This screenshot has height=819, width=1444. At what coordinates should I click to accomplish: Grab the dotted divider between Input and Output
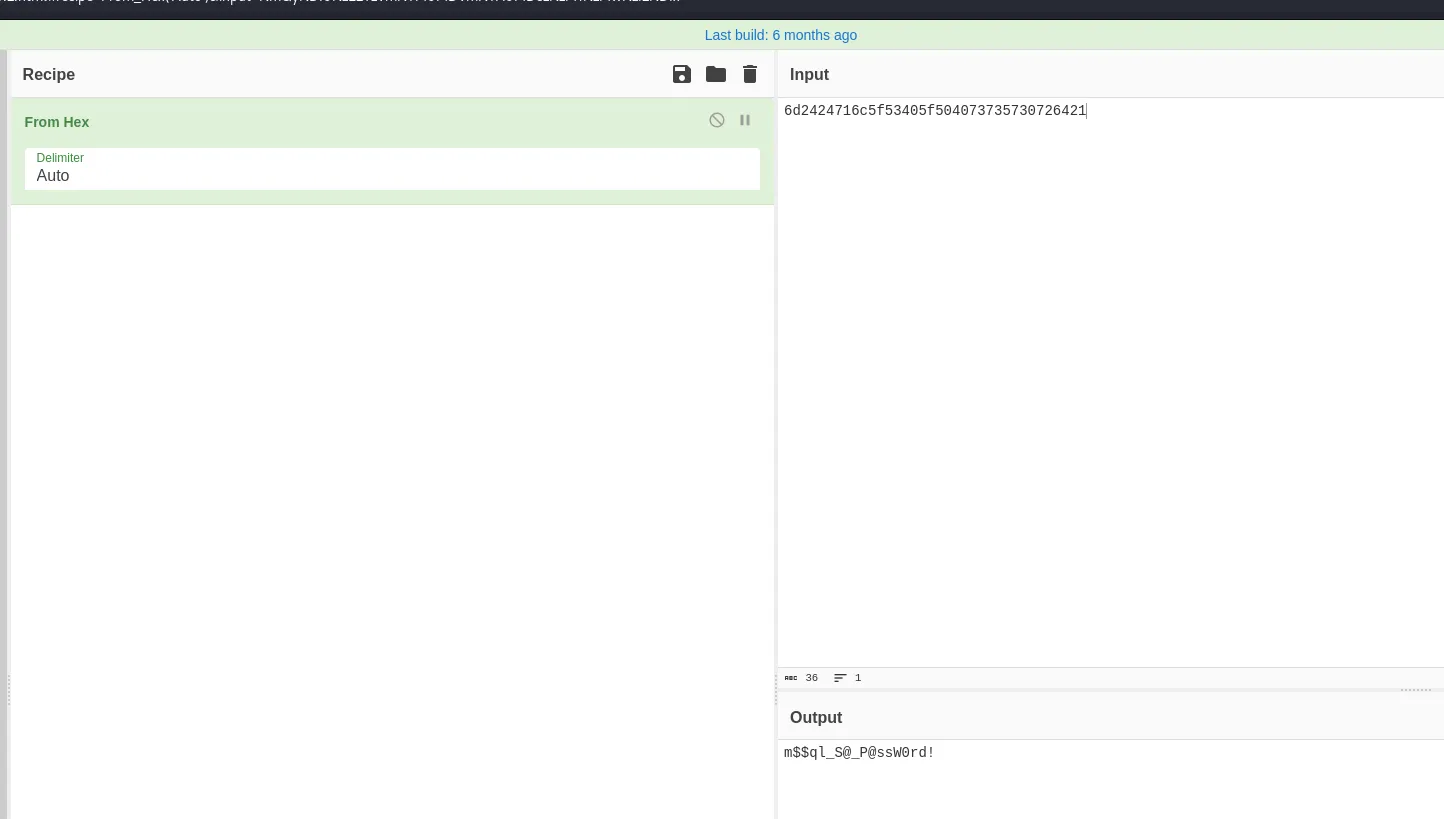[1416, 690]
